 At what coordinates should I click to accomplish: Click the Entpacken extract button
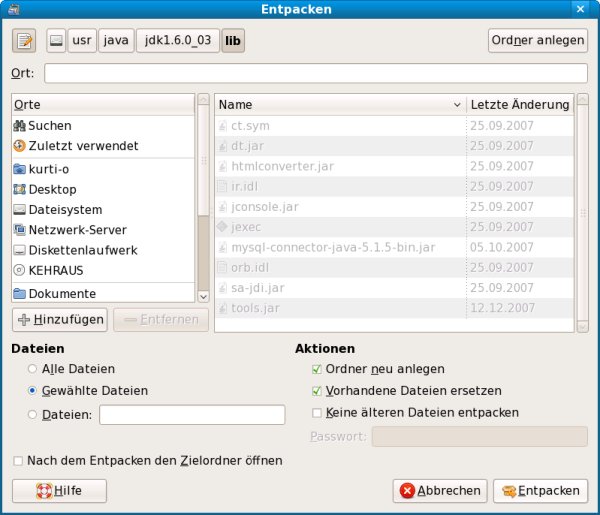click(x=541, y=491)
